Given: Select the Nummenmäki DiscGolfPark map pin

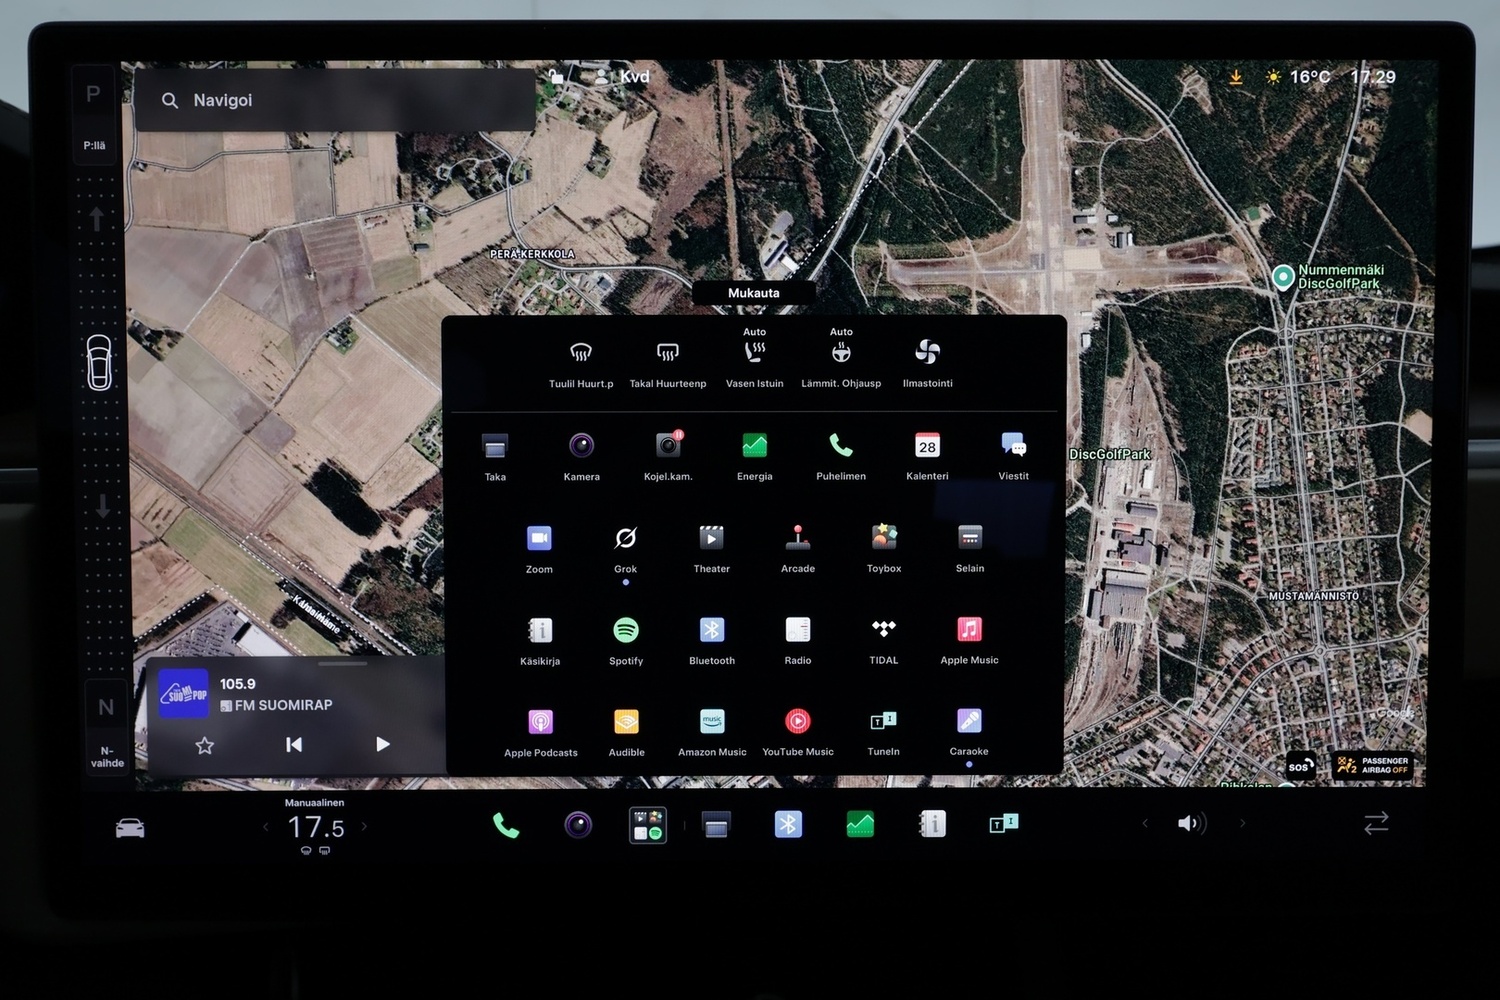Looking at the screenshot, I should [x=1283, y=276].
